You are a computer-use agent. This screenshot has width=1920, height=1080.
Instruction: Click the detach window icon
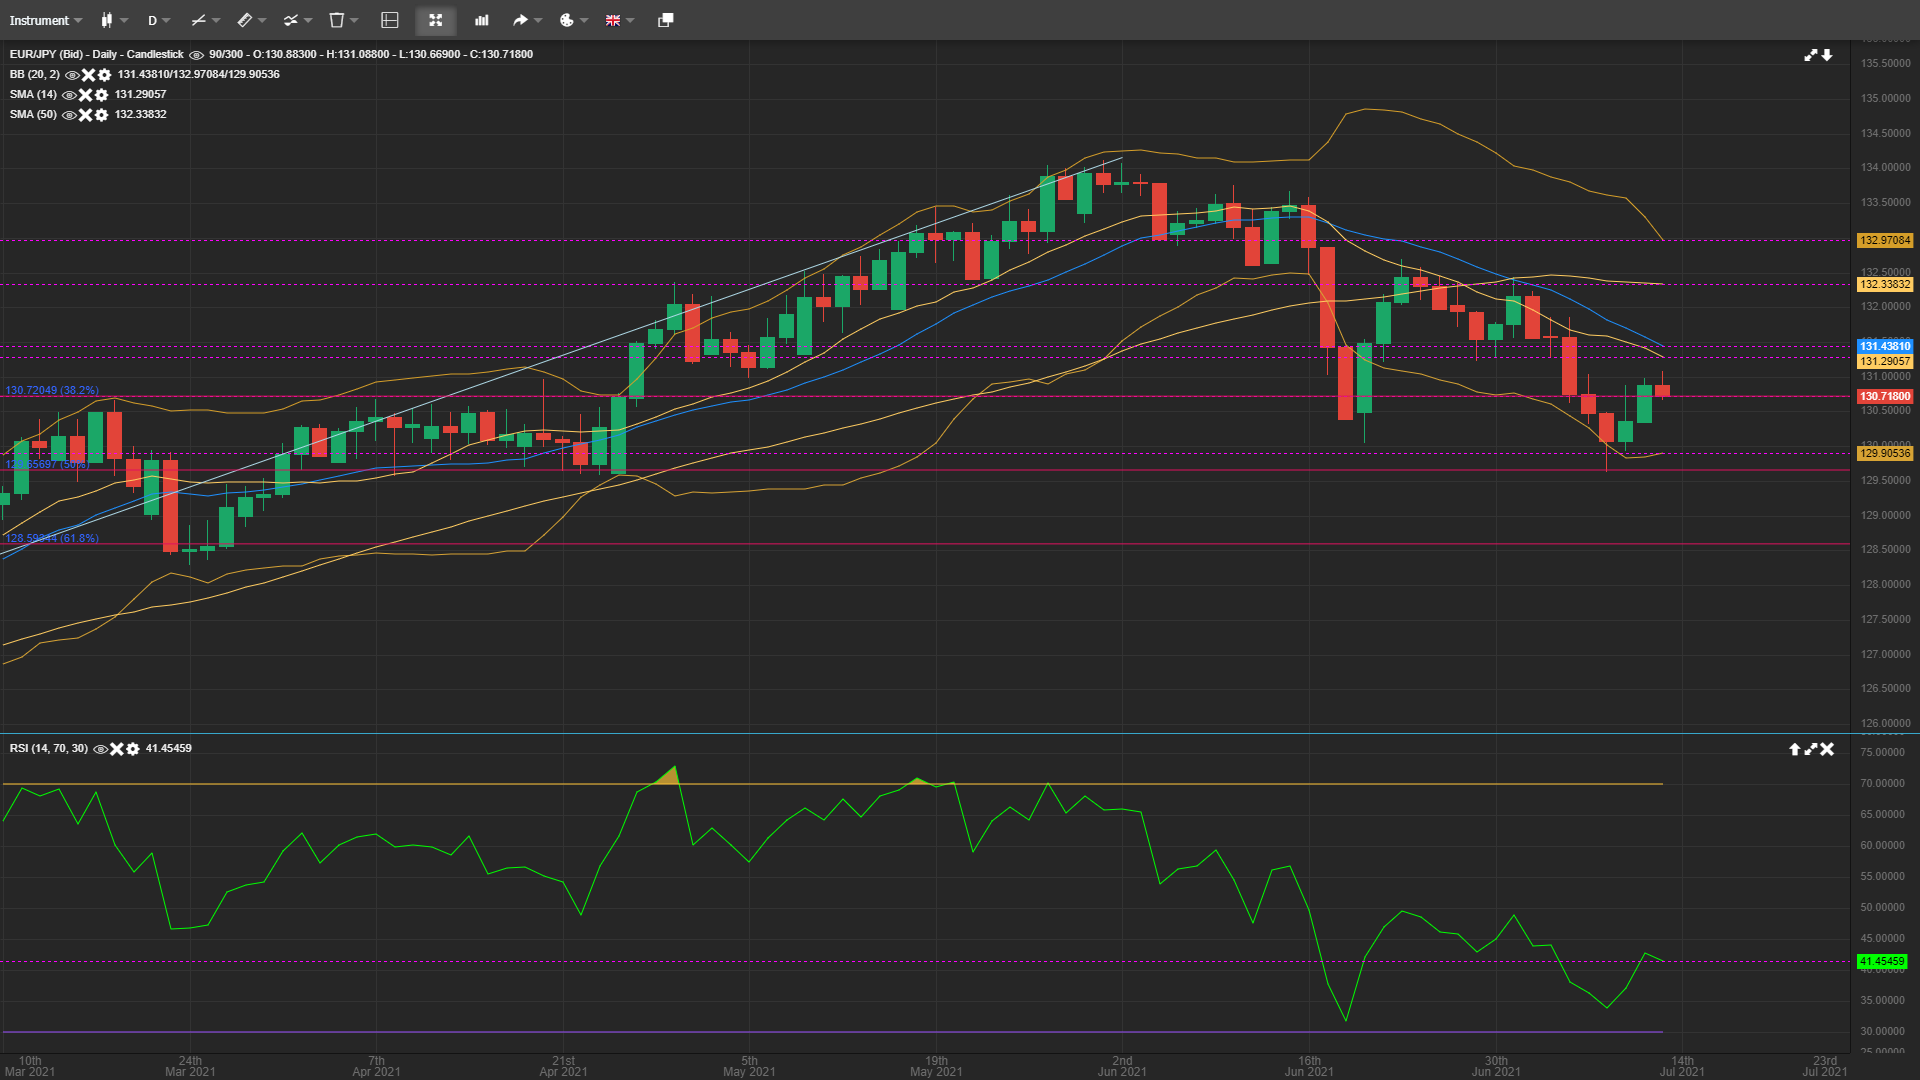pyautogui.click(x=665, y=20)
